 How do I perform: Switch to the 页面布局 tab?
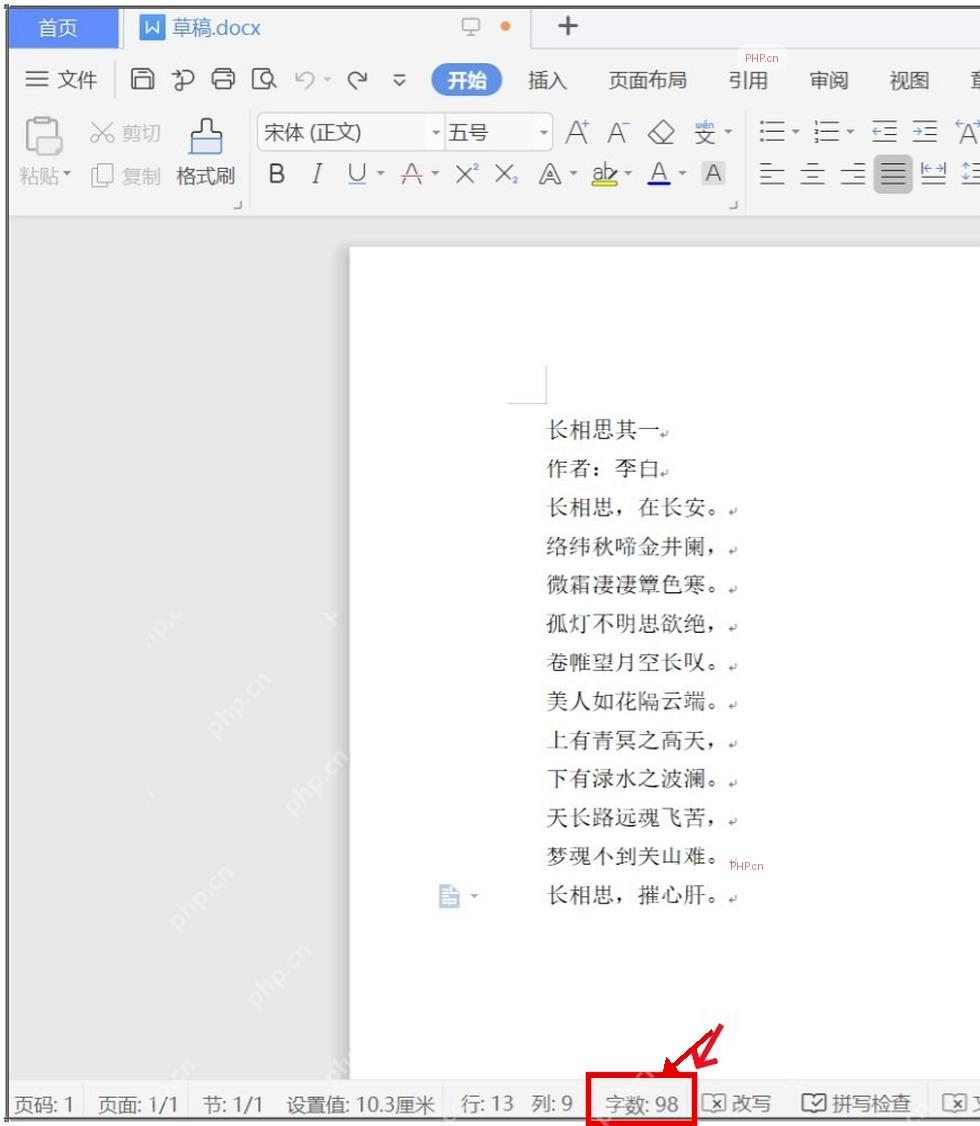coord(648,80)
